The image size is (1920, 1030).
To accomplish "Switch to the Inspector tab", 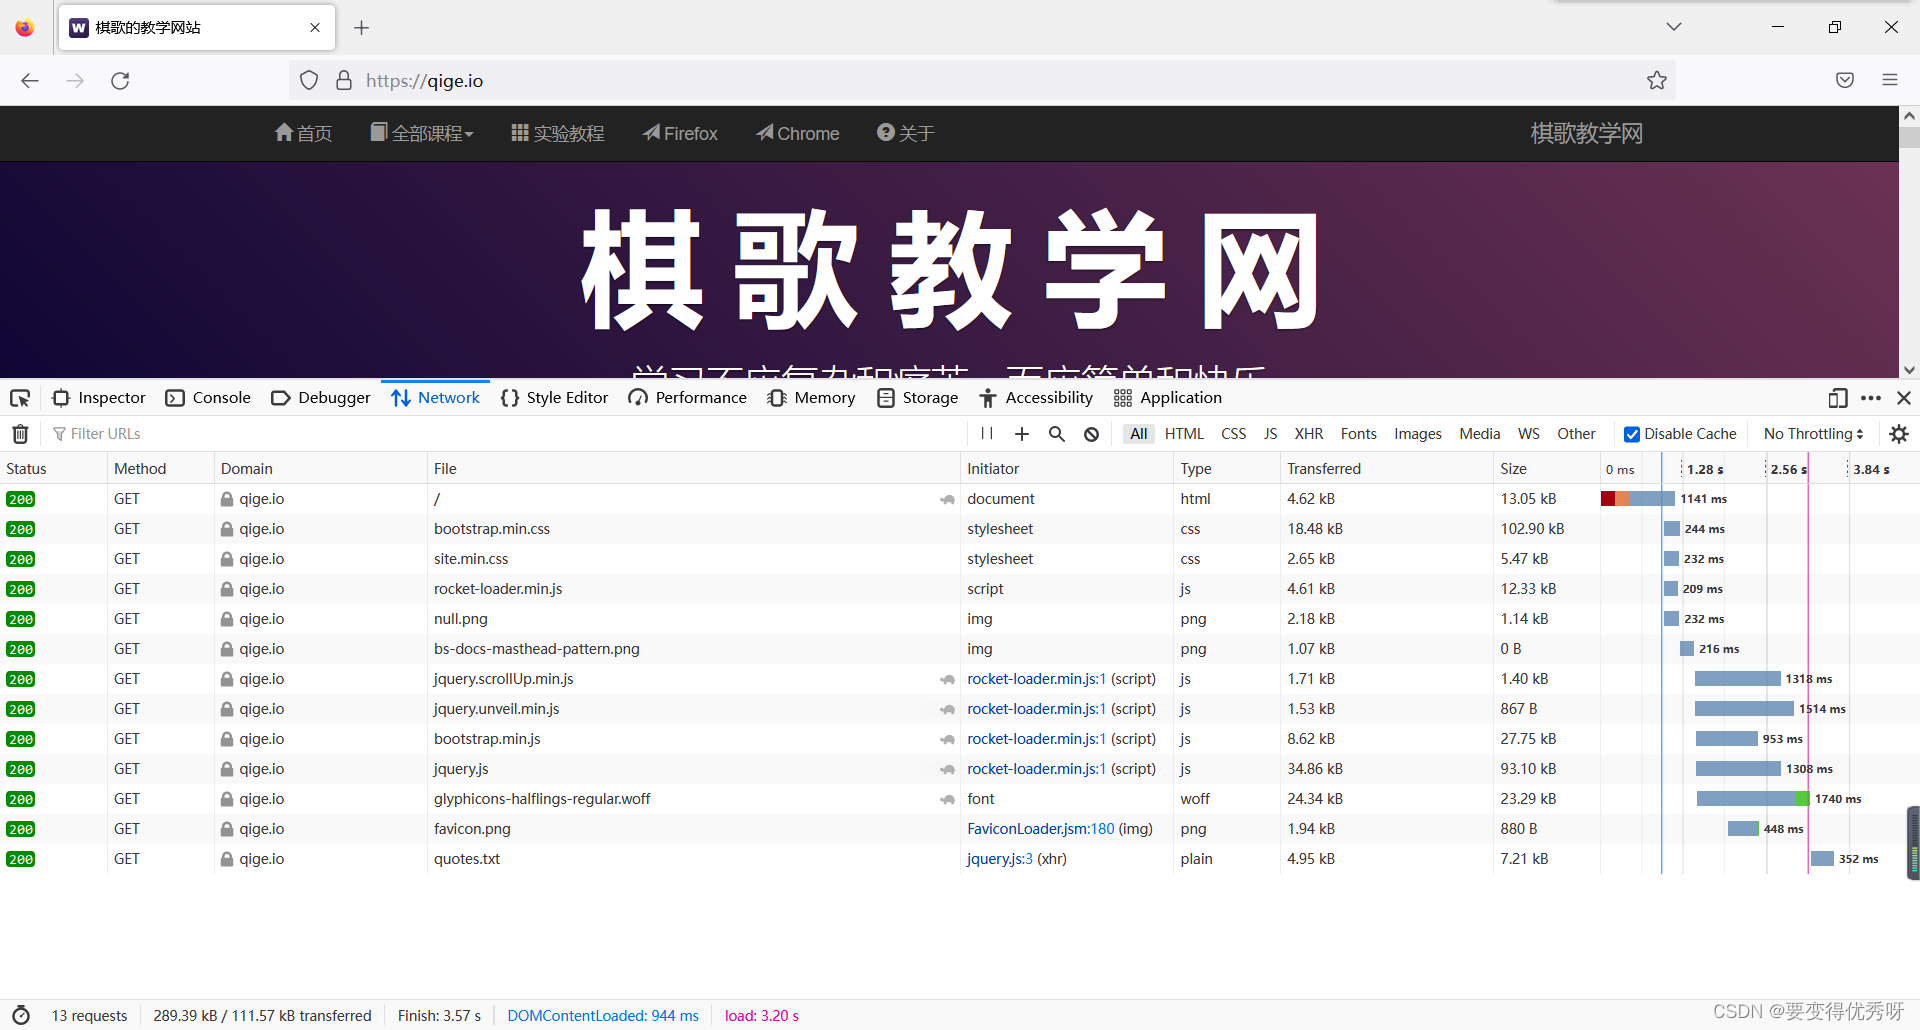I will click(x=99, y=398).
